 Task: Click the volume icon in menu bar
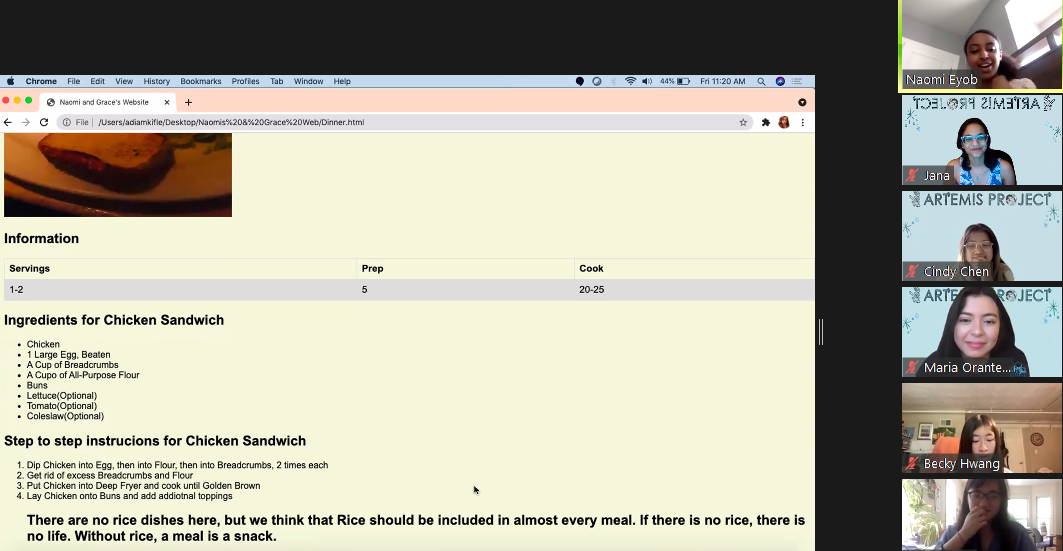[647, 81]
